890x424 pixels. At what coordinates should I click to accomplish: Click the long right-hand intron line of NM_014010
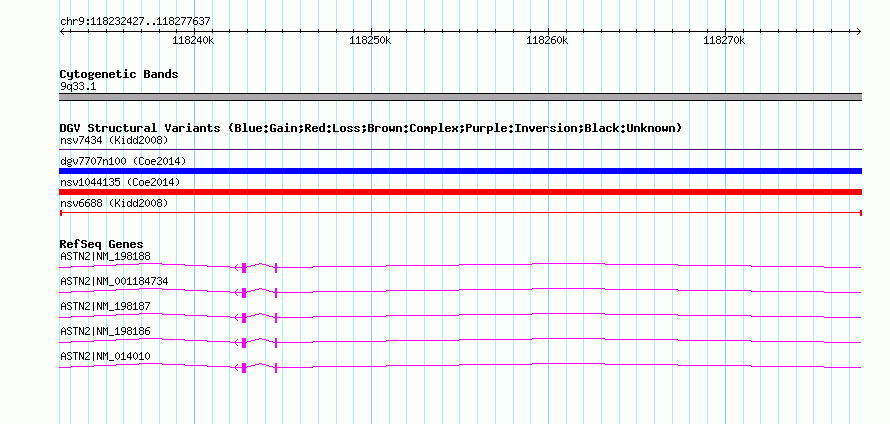point(569,363)
